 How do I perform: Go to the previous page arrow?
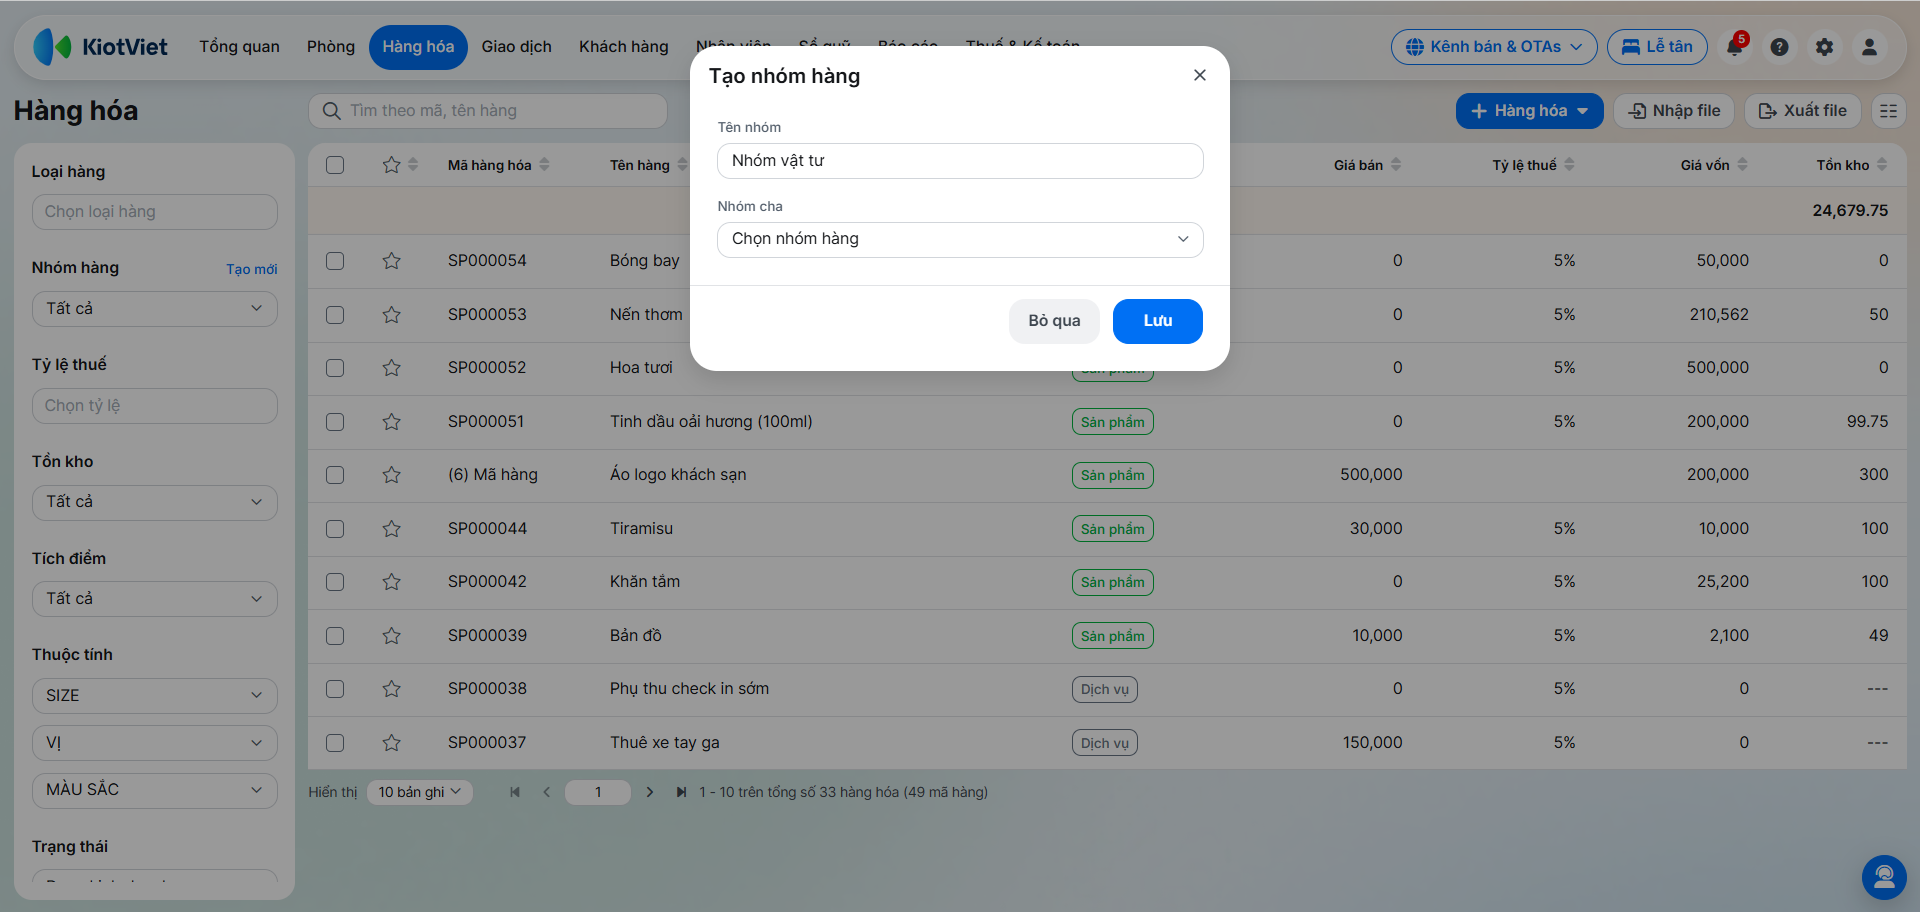pyautogui.click(x=546, y=792)
